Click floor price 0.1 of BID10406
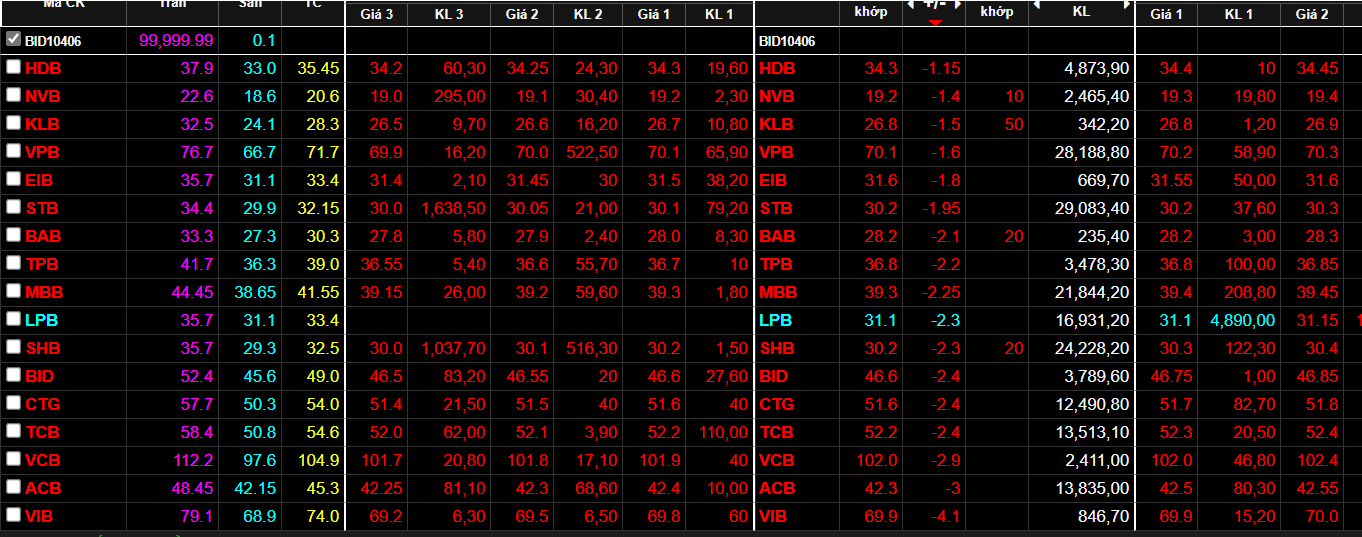Screen dimensions: 1362x537 coord(264,40)
